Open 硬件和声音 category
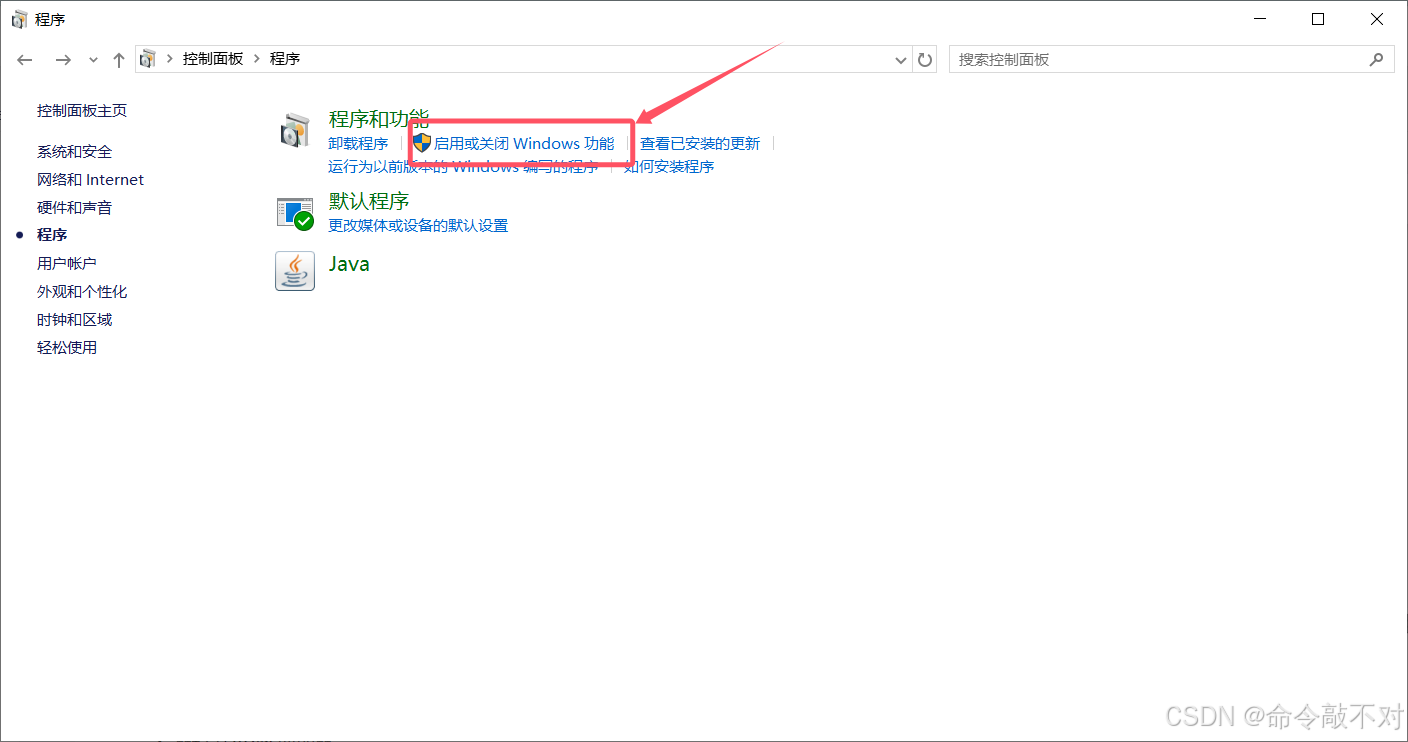The image size is (1408, 742). point(75,208)
